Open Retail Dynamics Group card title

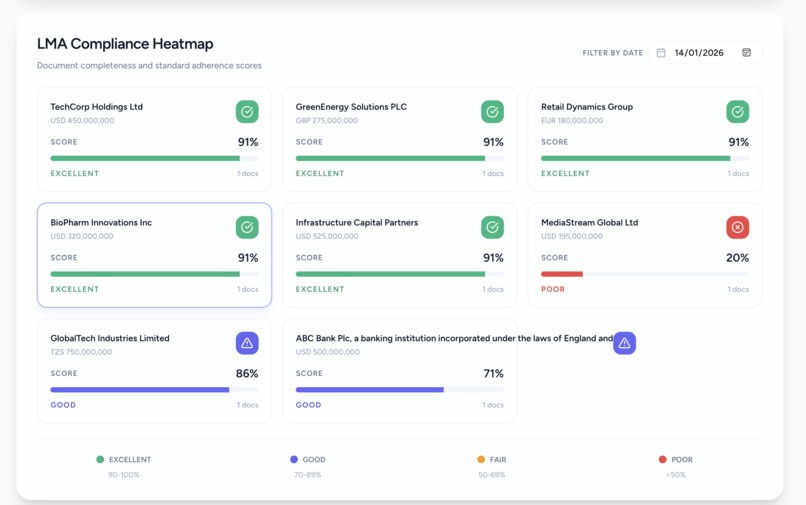[587, 107]
